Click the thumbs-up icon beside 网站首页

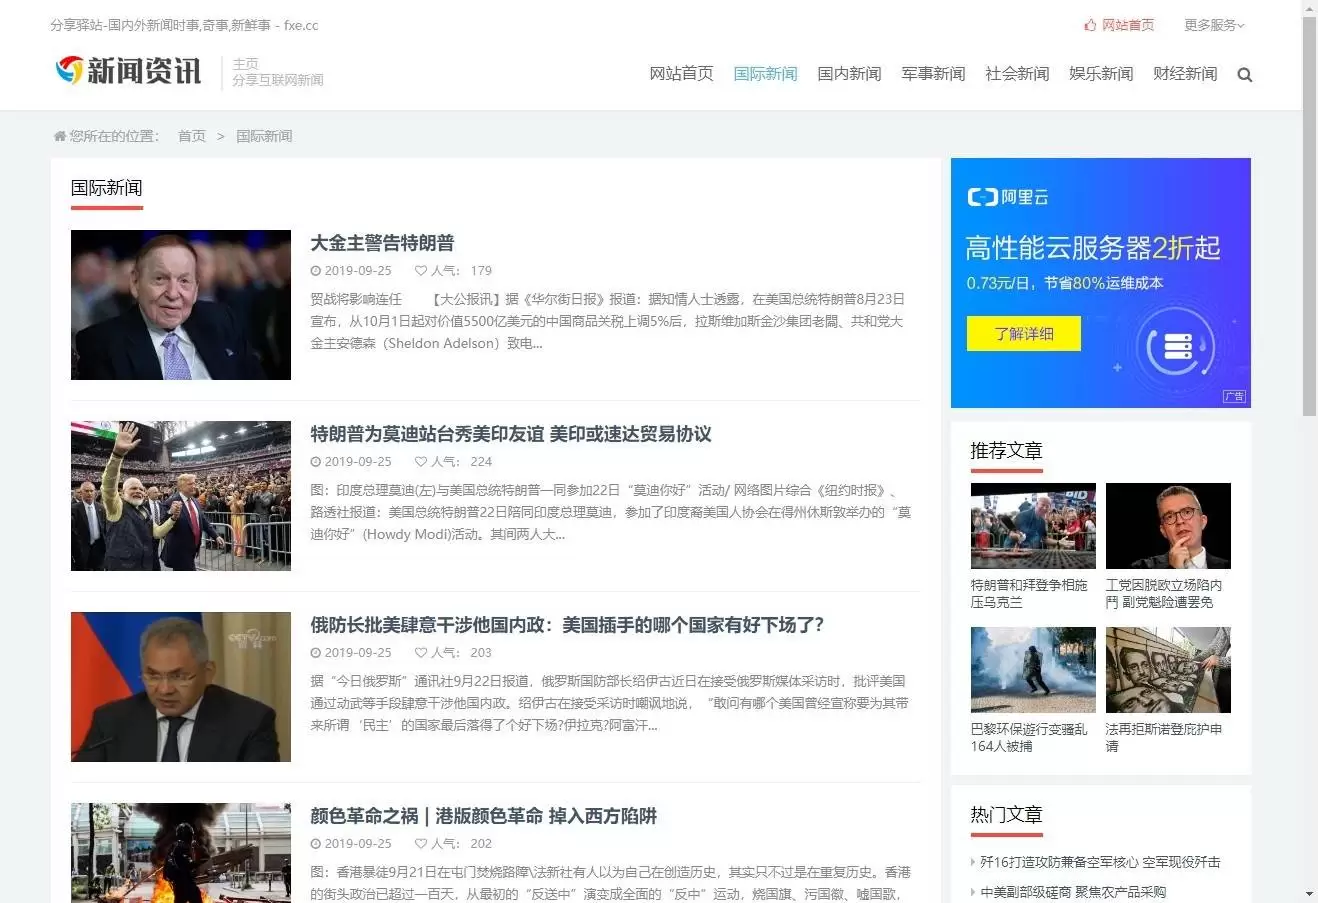click(1090, 25)
